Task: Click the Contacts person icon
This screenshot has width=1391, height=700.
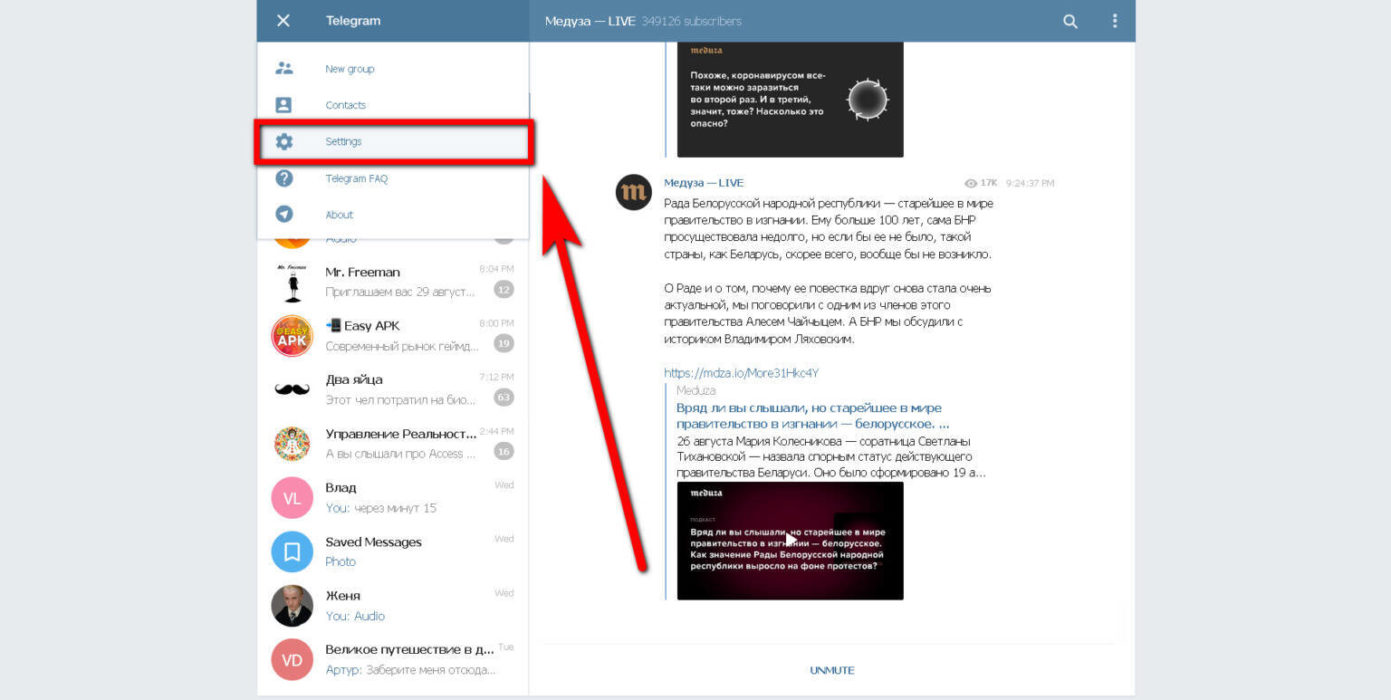Action: pyautogui.click(x=284, y=105)
